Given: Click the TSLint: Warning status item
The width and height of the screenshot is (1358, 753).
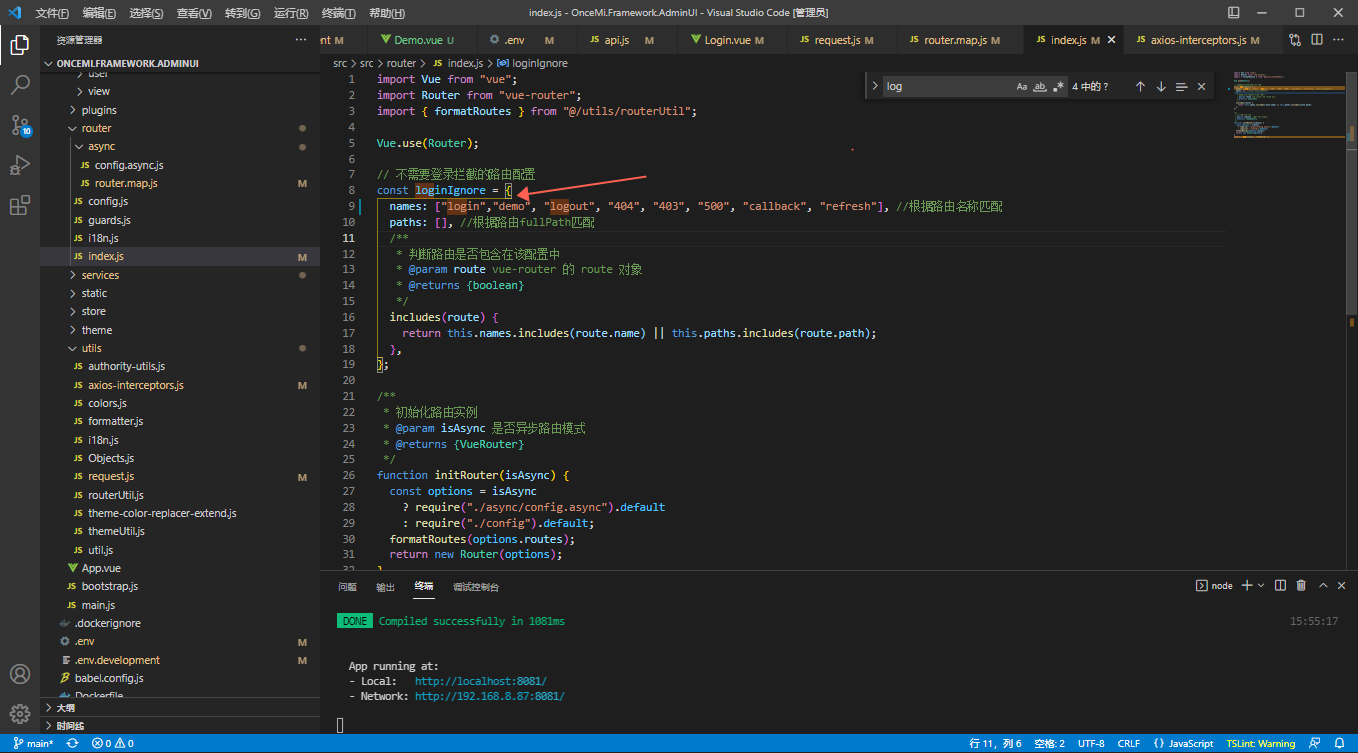Looking at the screenshot, I should [x=1261, y=744].
